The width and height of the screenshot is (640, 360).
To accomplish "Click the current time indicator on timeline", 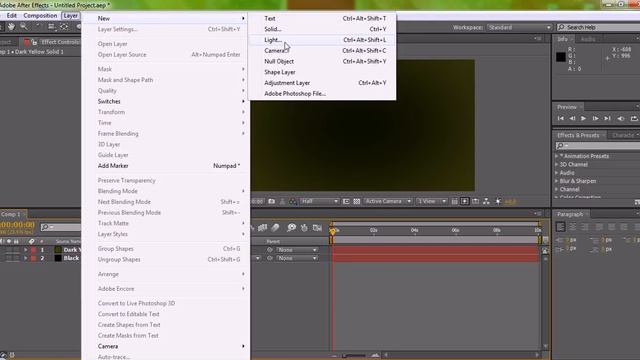I will tap(333, 231).
